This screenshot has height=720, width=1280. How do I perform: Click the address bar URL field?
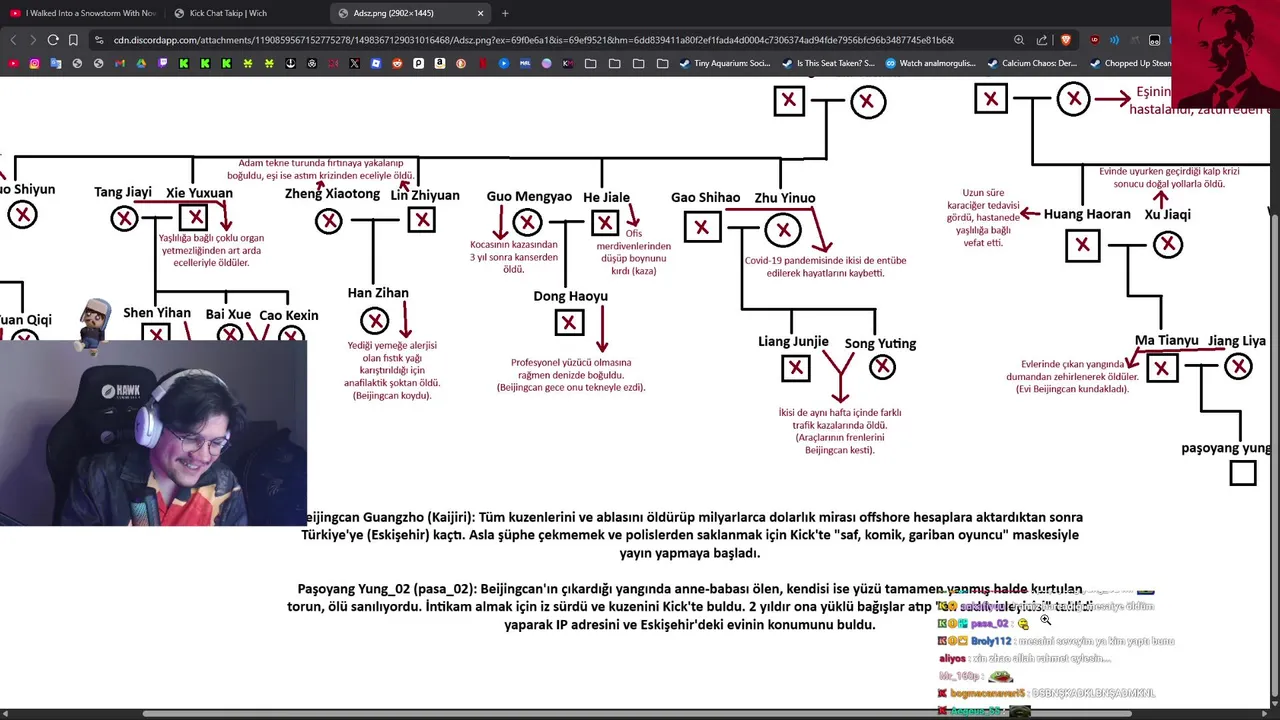tap(534, 40)
